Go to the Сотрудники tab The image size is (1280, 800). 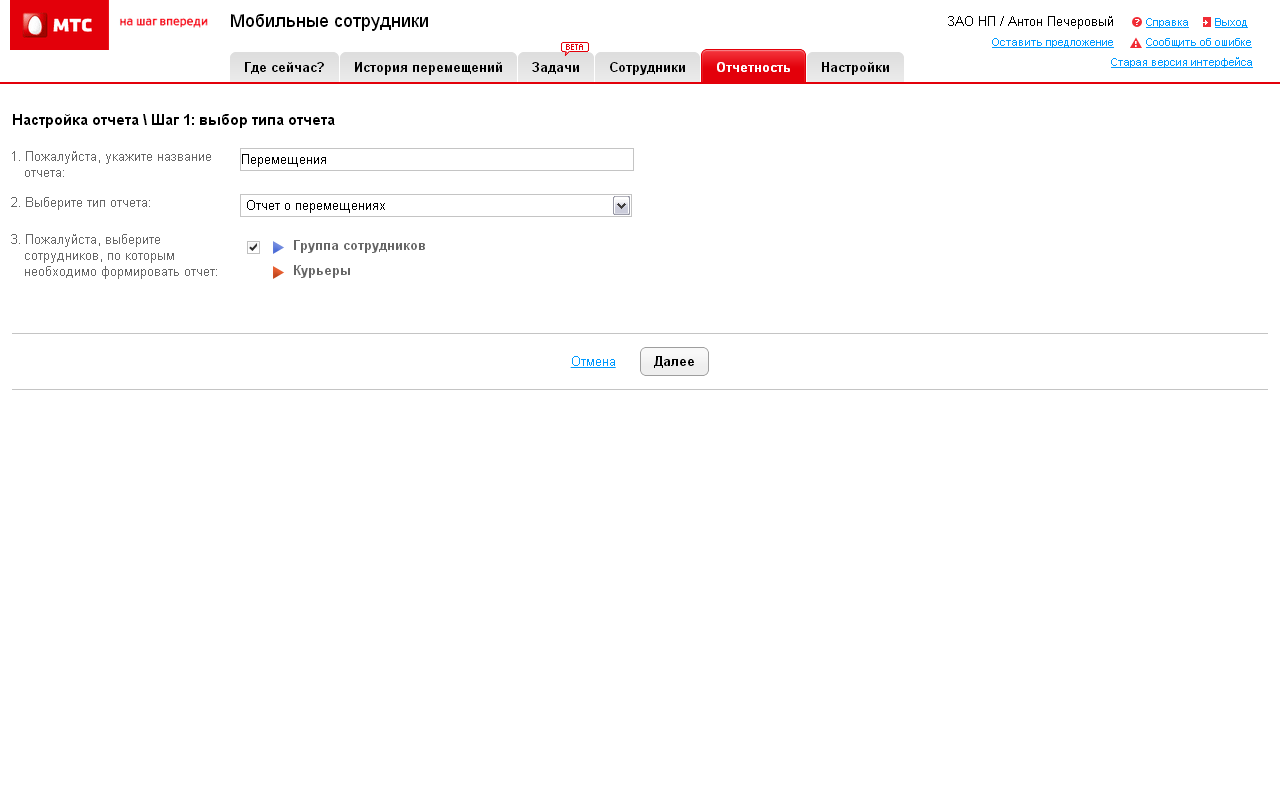647,68
